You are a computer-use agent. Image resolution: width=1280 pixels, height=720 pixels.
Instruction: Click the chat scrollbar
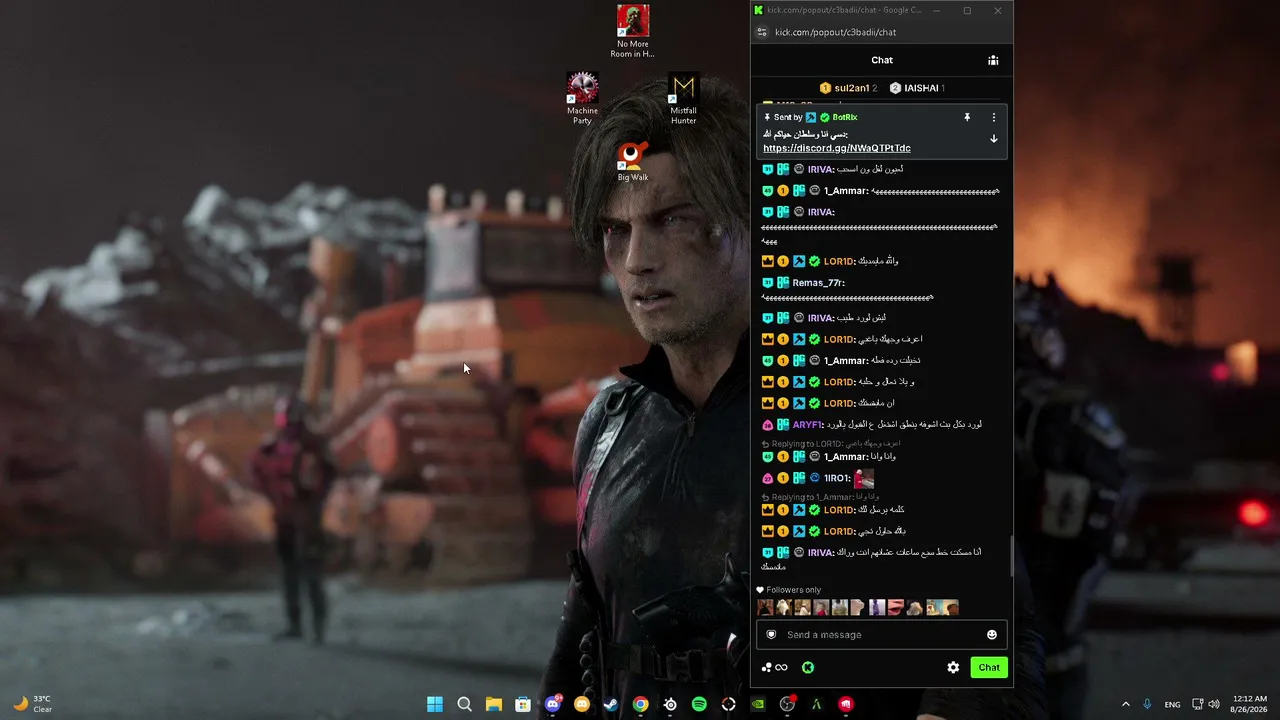[1010, 555]
